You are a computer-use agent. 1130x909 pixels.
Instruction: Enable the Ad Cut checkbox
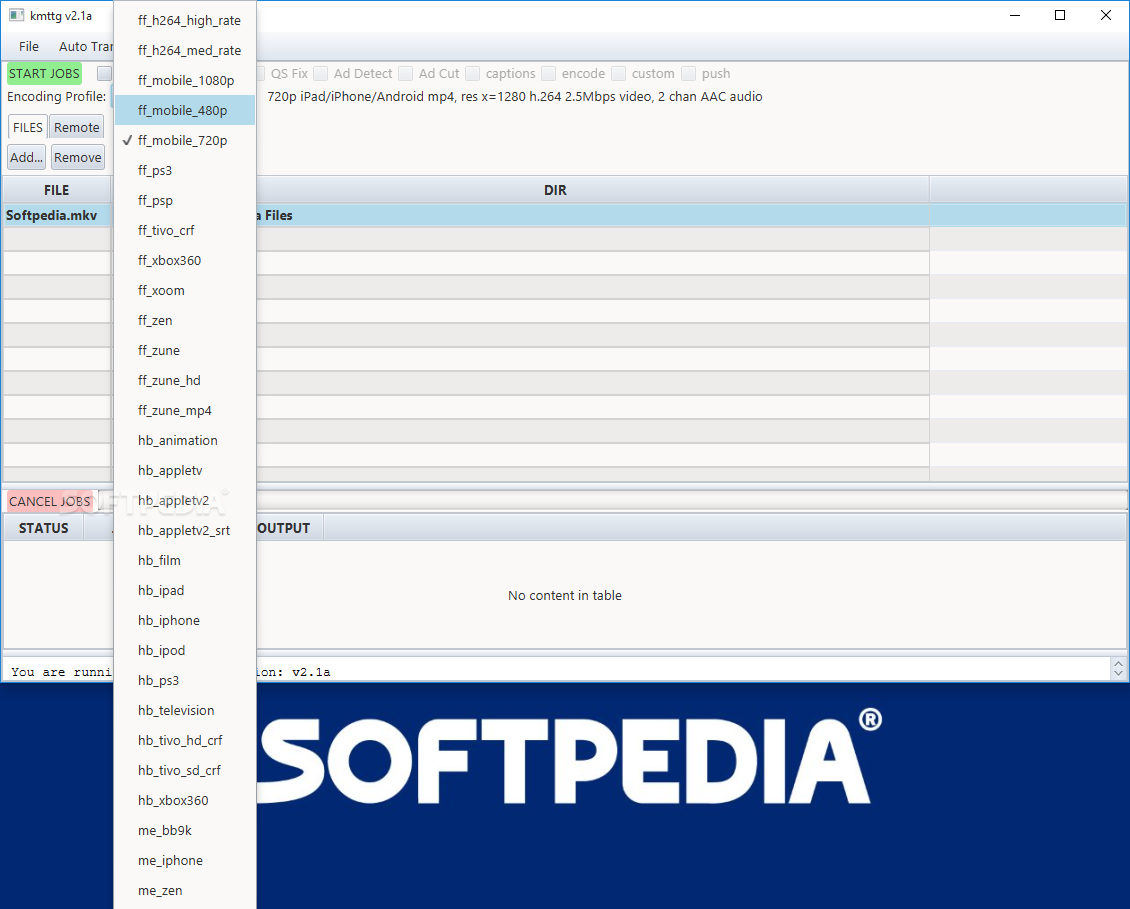click(406, 74)
